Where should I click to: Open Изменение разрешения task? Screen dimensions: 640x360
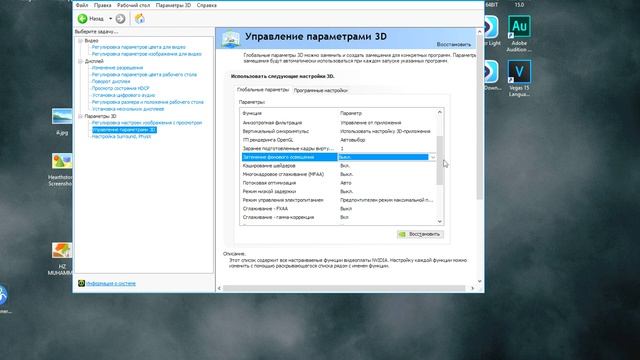pos(117,68)
